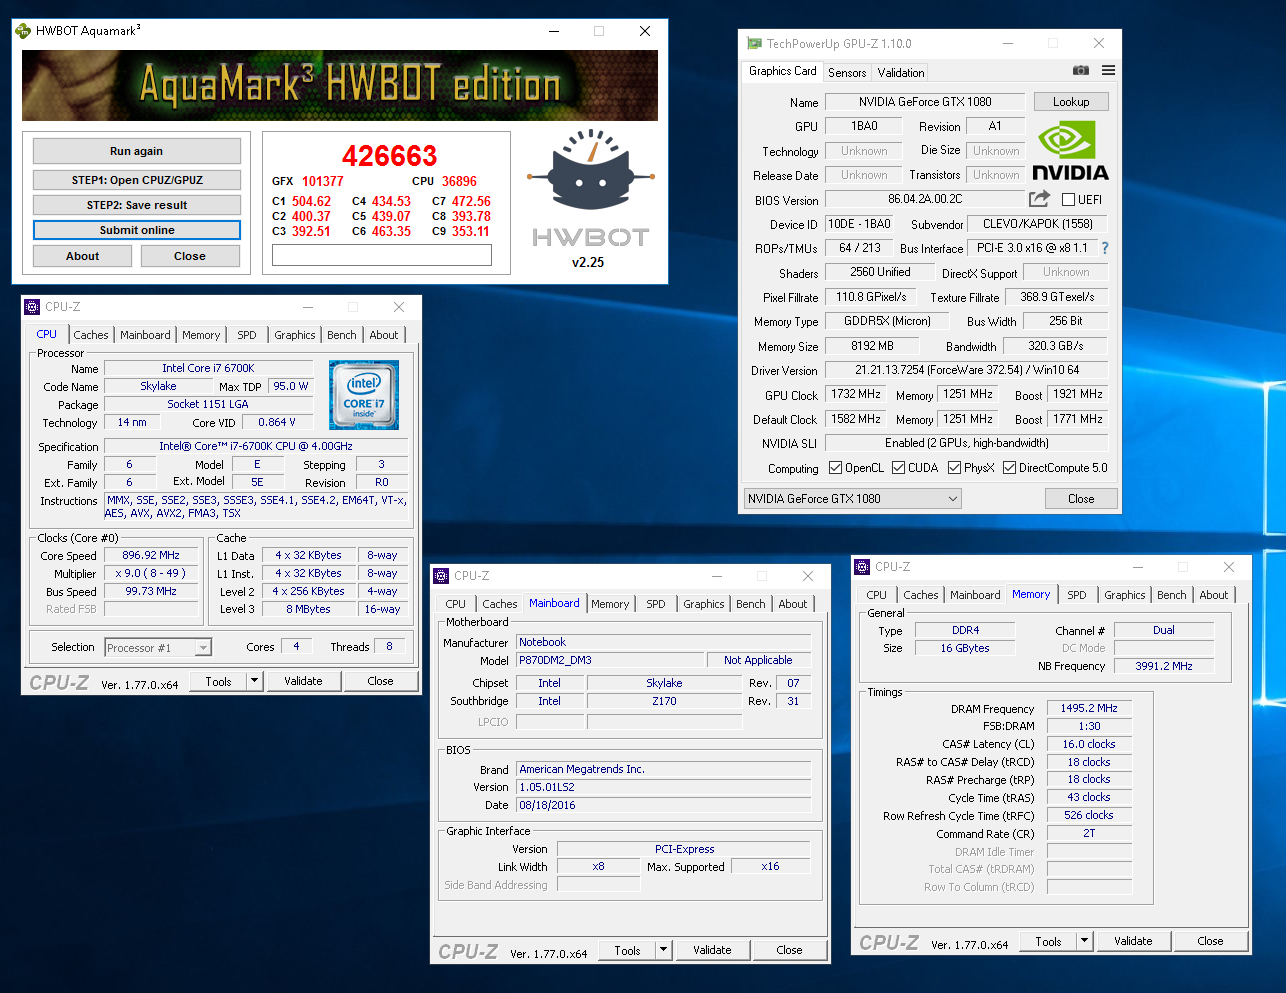Click the GPU-Z screenshot camera icon
The height and width of the screenshot is (993, 1286).
[x=1081, y=71]
